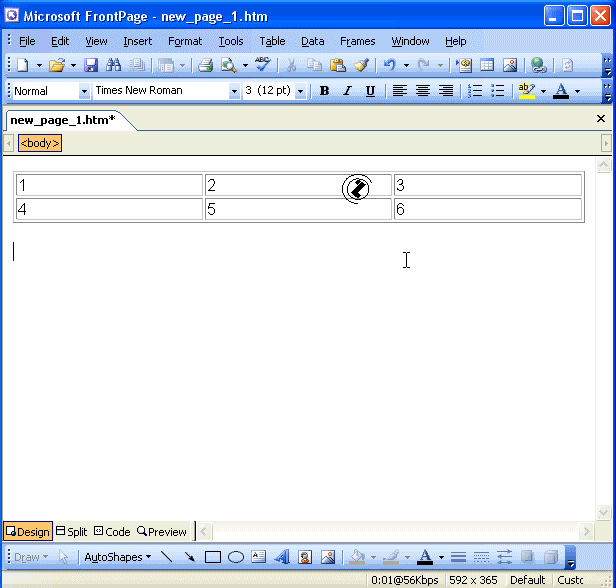Insert WordArt from the drawing toolbar
The width and height of the screenshot is (616, 588).
click(281, 557)
